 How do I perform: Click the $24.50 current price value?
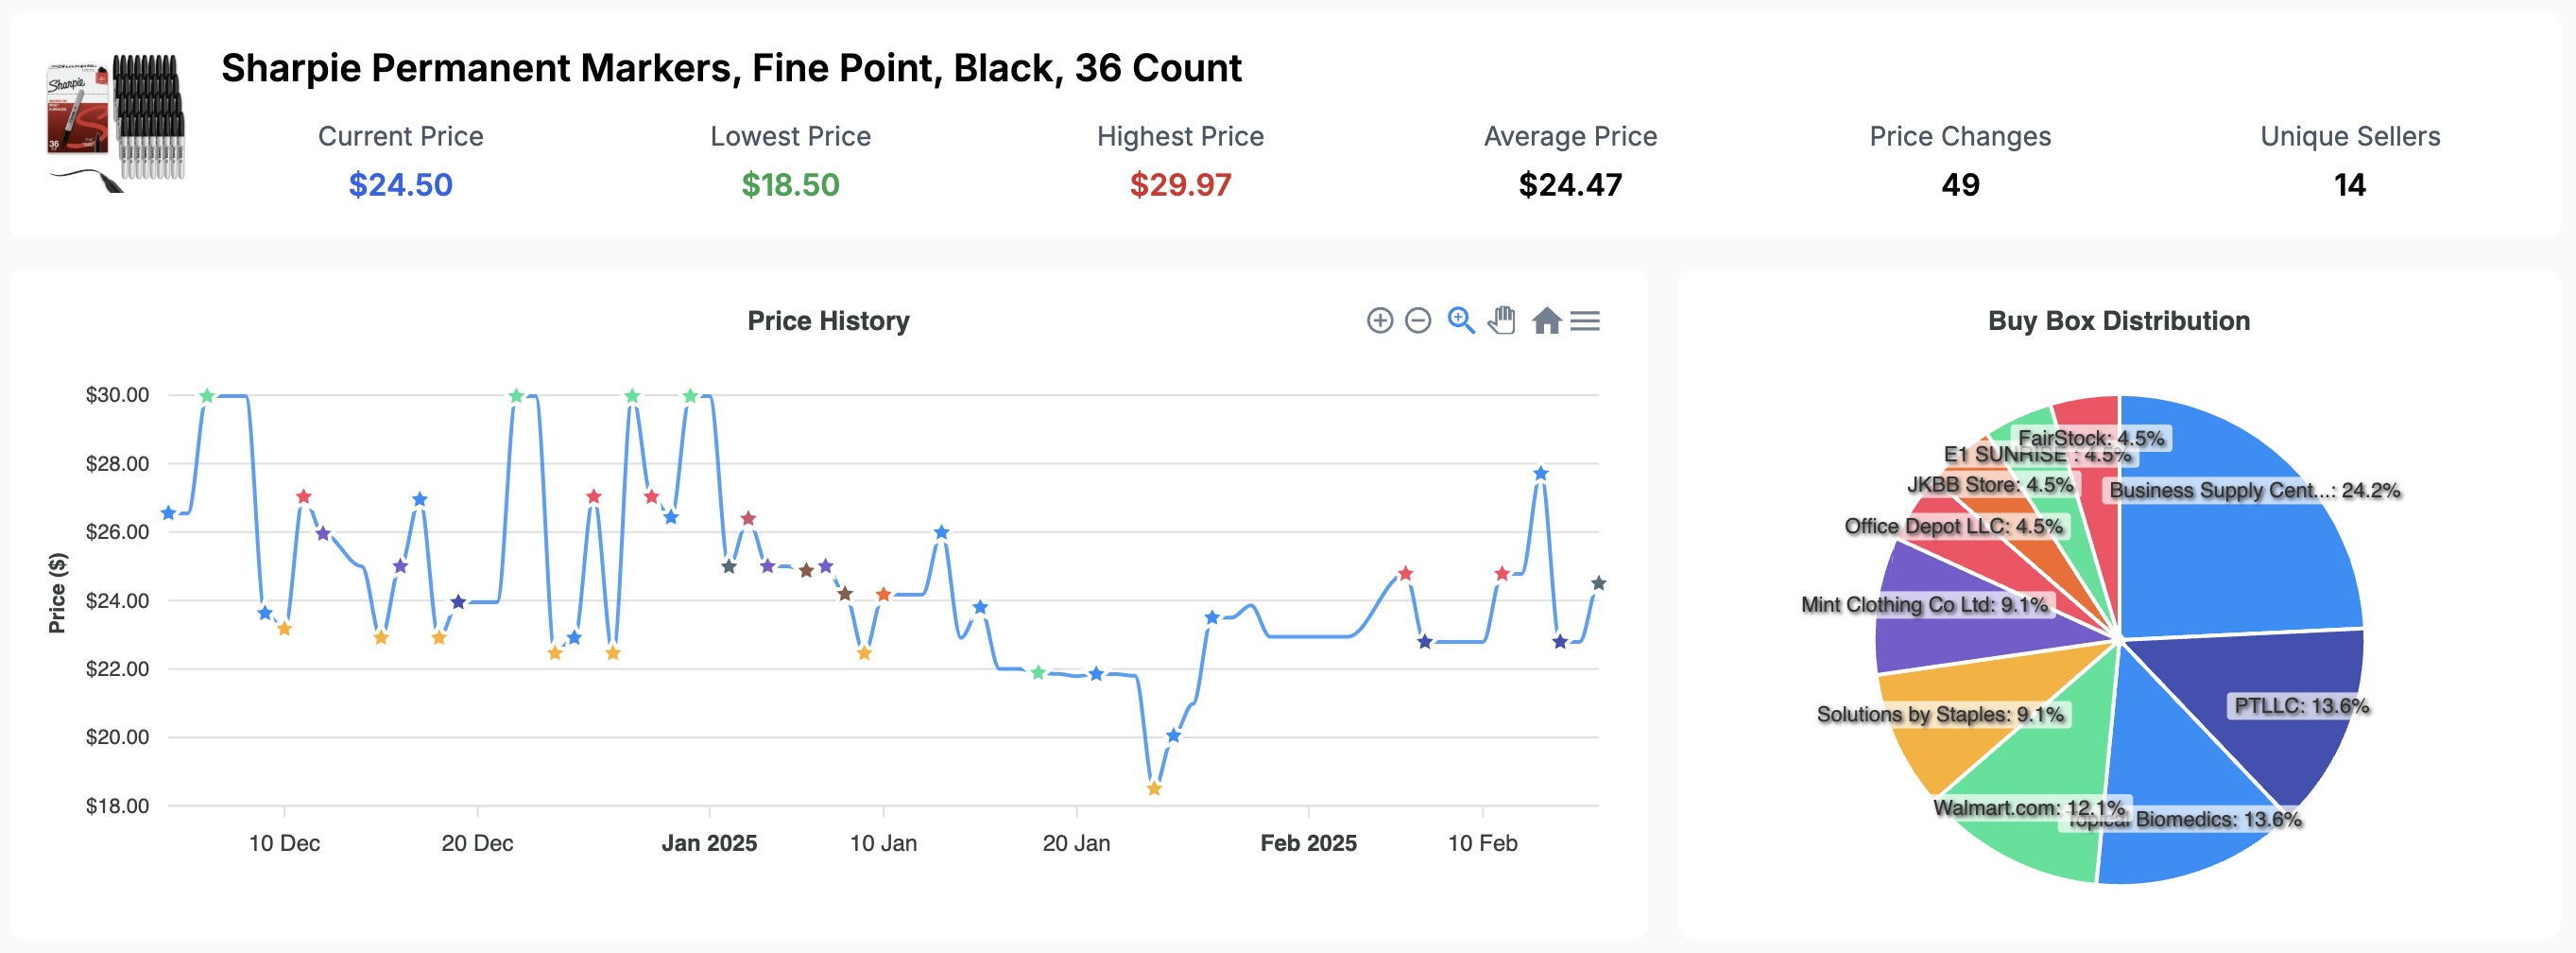click(400, 185)
